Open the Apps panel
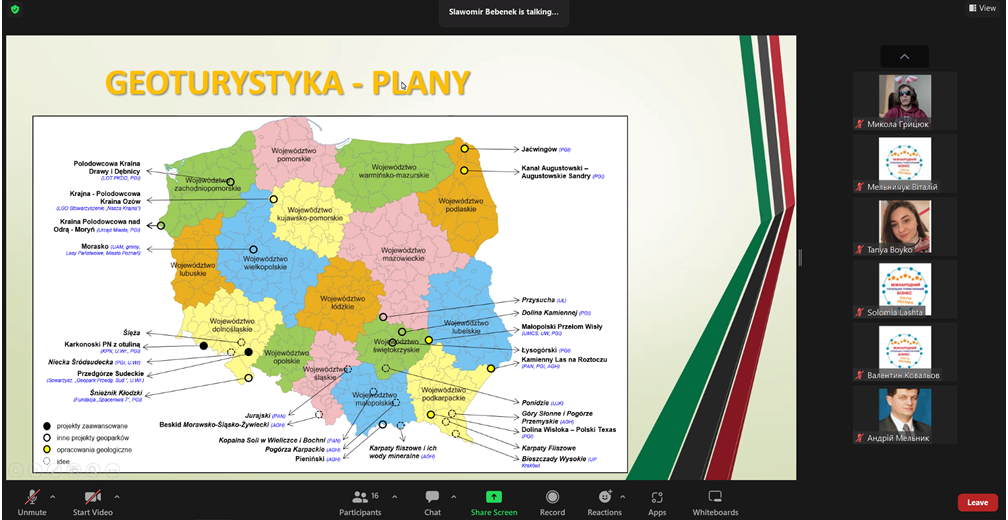The image size is (1008, 520). (x=657, y=501)
